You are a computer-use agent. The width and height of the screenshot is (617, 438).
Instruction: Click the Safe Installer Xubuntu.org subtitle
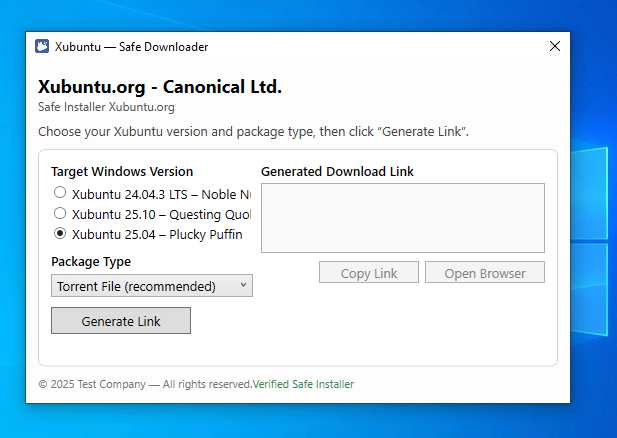[106, 107]
